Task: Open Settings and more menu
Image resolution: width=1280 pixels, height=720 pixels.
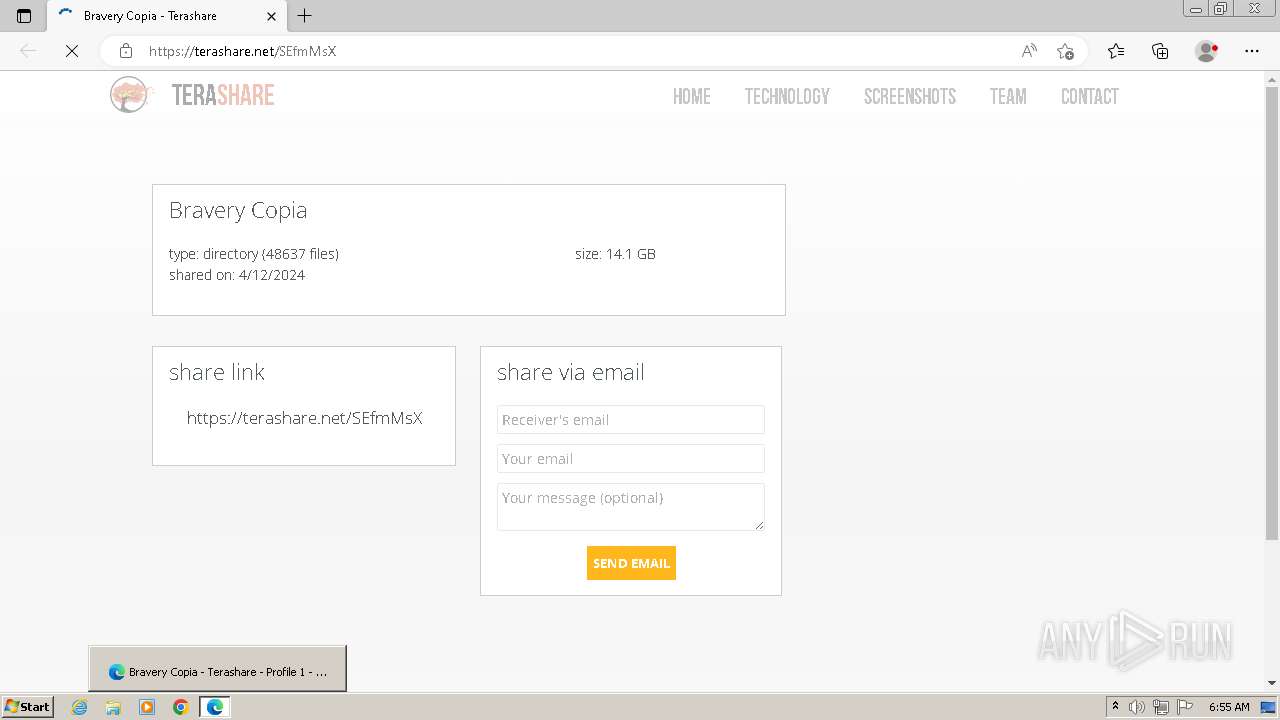Action: click(x=1252, y=51)
